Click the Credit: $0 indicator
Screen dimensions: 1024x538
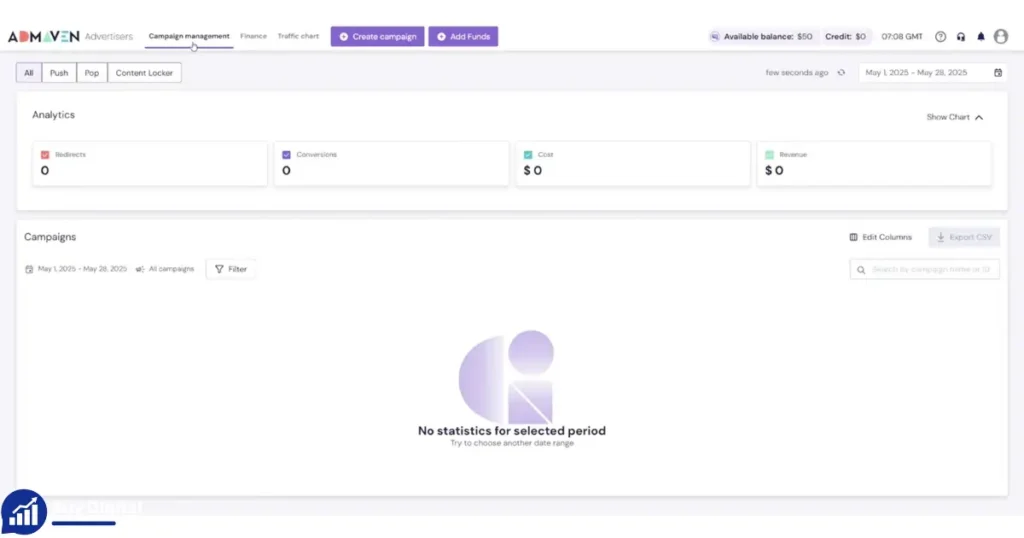[845, 37]
